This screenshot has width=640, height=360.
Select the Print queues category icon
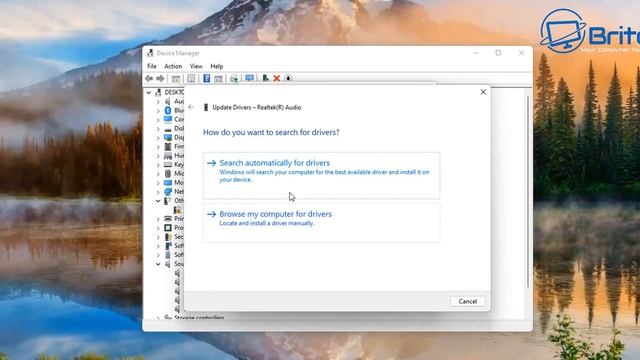(168, 219)
